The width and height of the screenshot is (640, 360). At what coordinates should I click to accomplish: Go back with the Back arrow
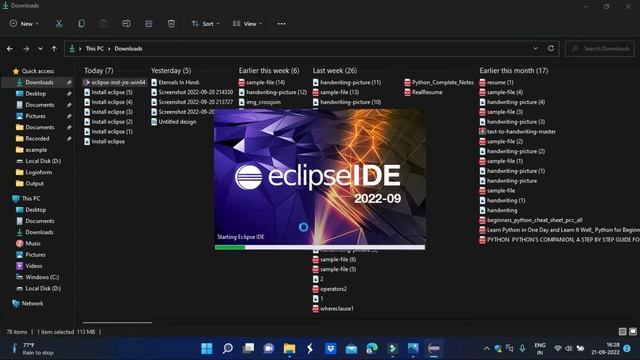[10, 49]
